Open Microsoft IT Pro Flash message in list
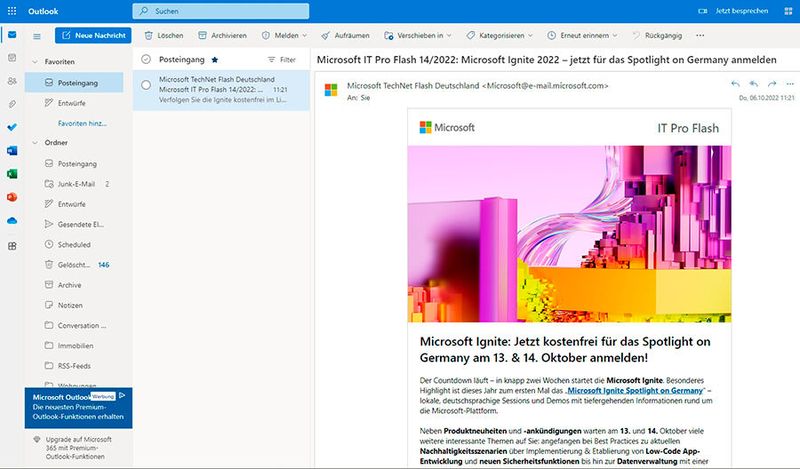800x469 pixels. click(x=221, y=90)
